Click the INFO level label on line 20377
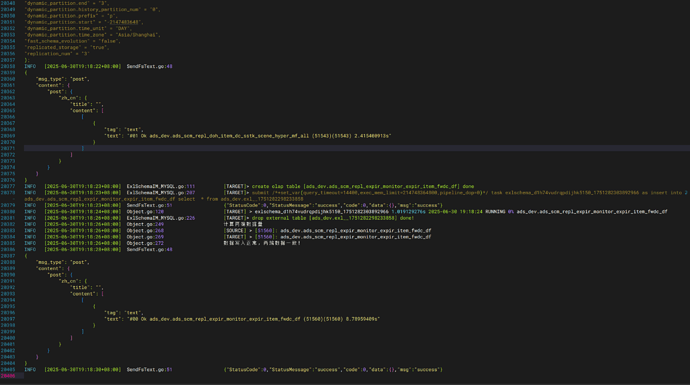The width and height of the screenshot is (690, 385). pyautogui.click(x=30, y=187)
